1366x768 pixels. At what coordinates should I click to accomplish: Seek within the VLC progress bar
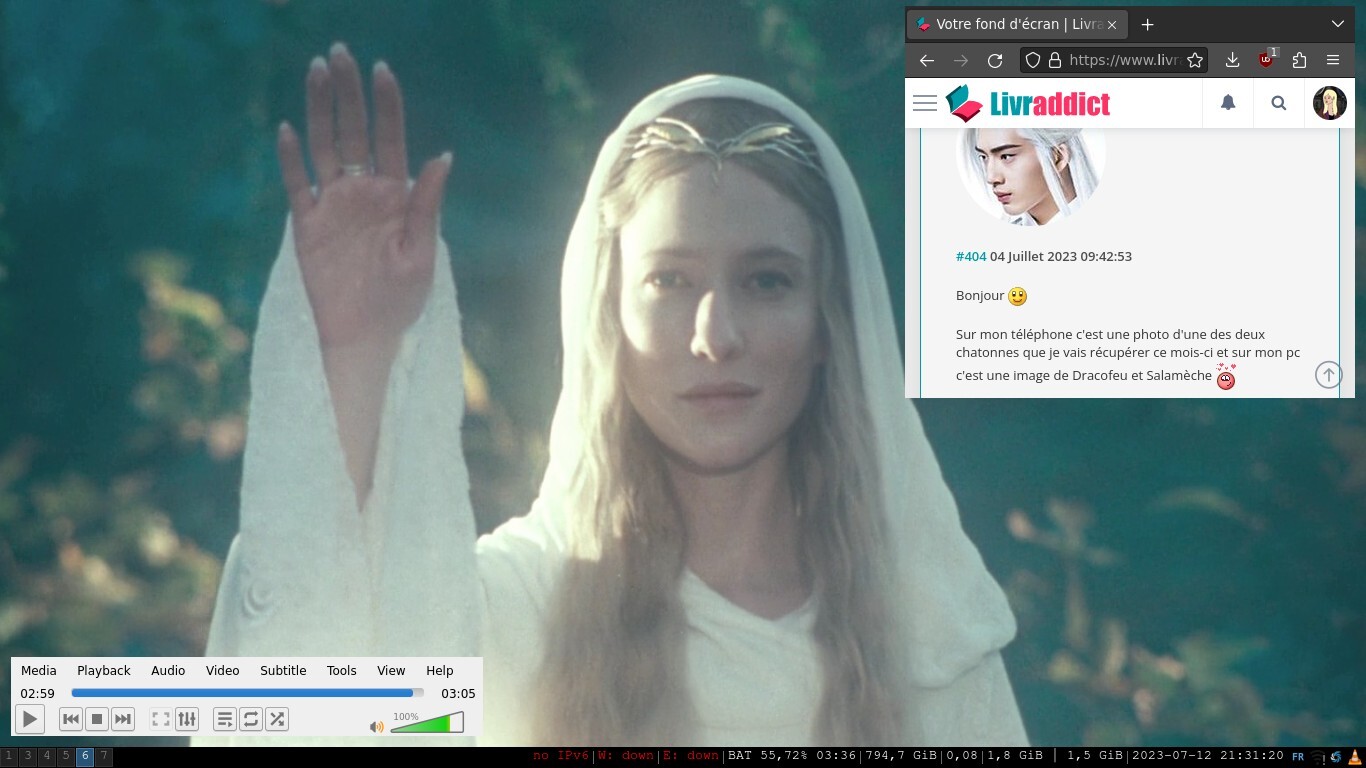pos(248,693)
